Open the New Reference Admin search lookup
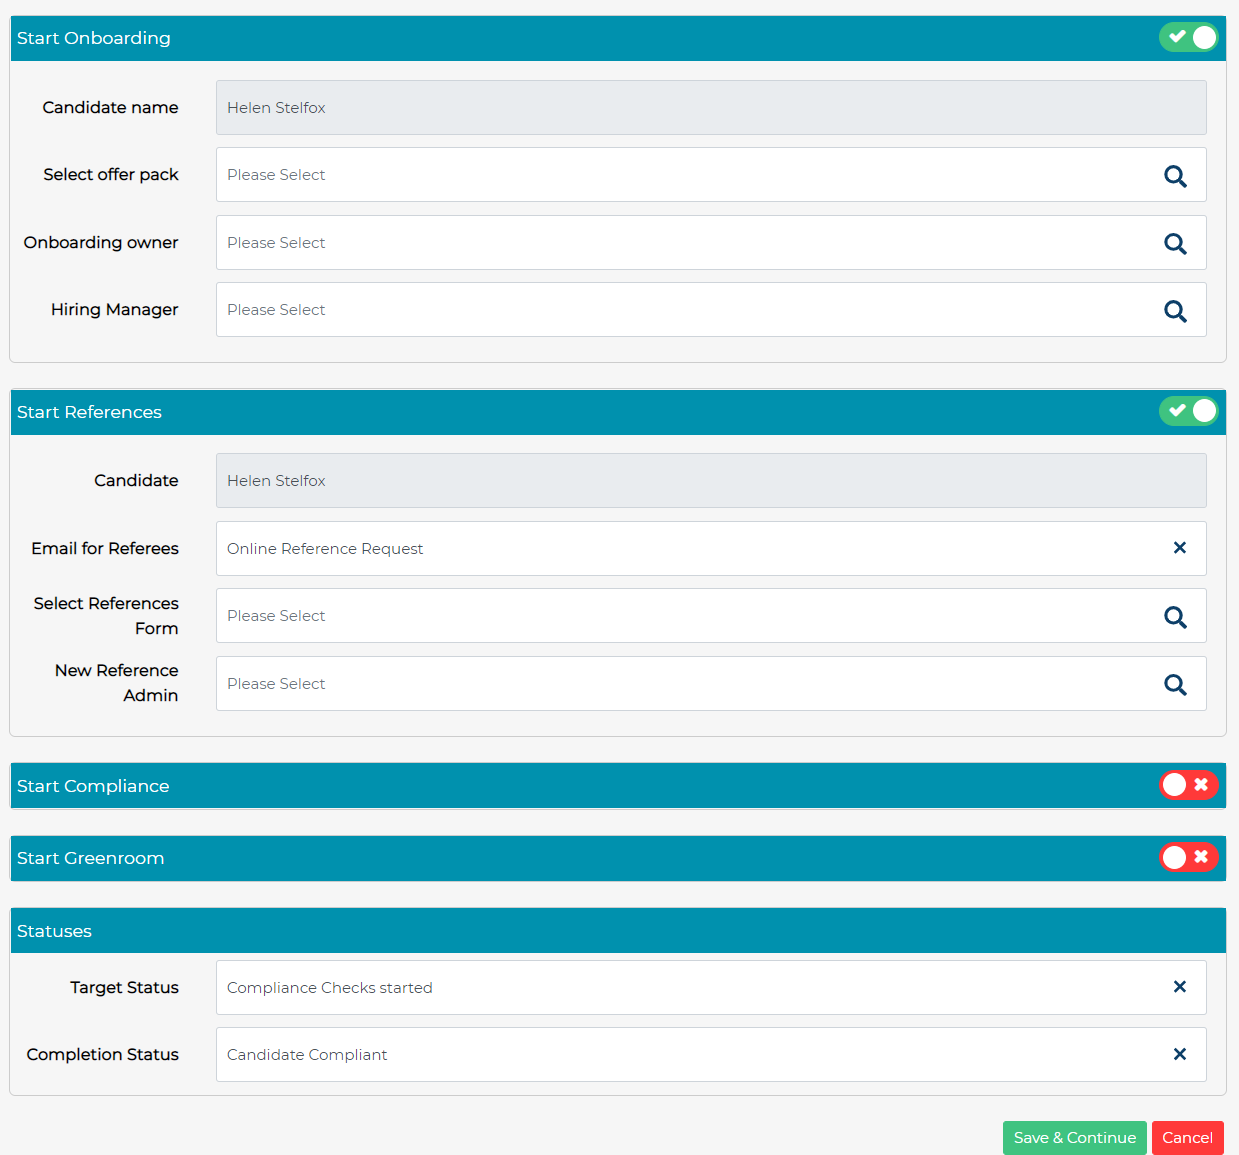The width and height of the screenshot is (1239, 1155). 1175,684
